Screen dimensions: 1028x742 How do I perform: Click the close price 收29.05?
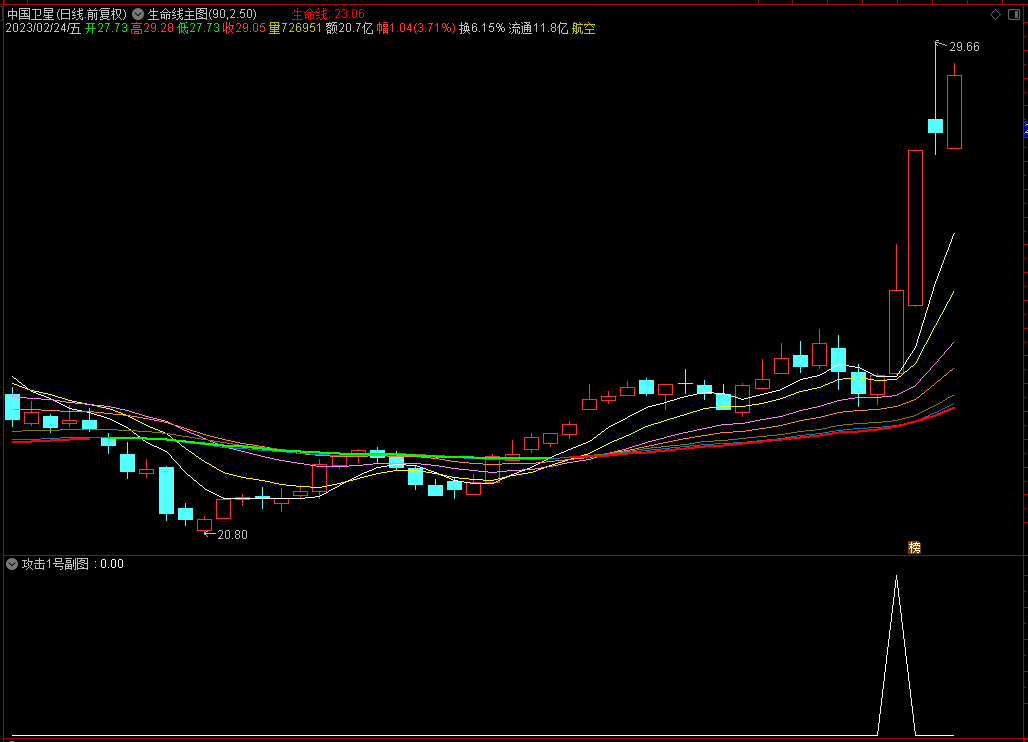244,28
